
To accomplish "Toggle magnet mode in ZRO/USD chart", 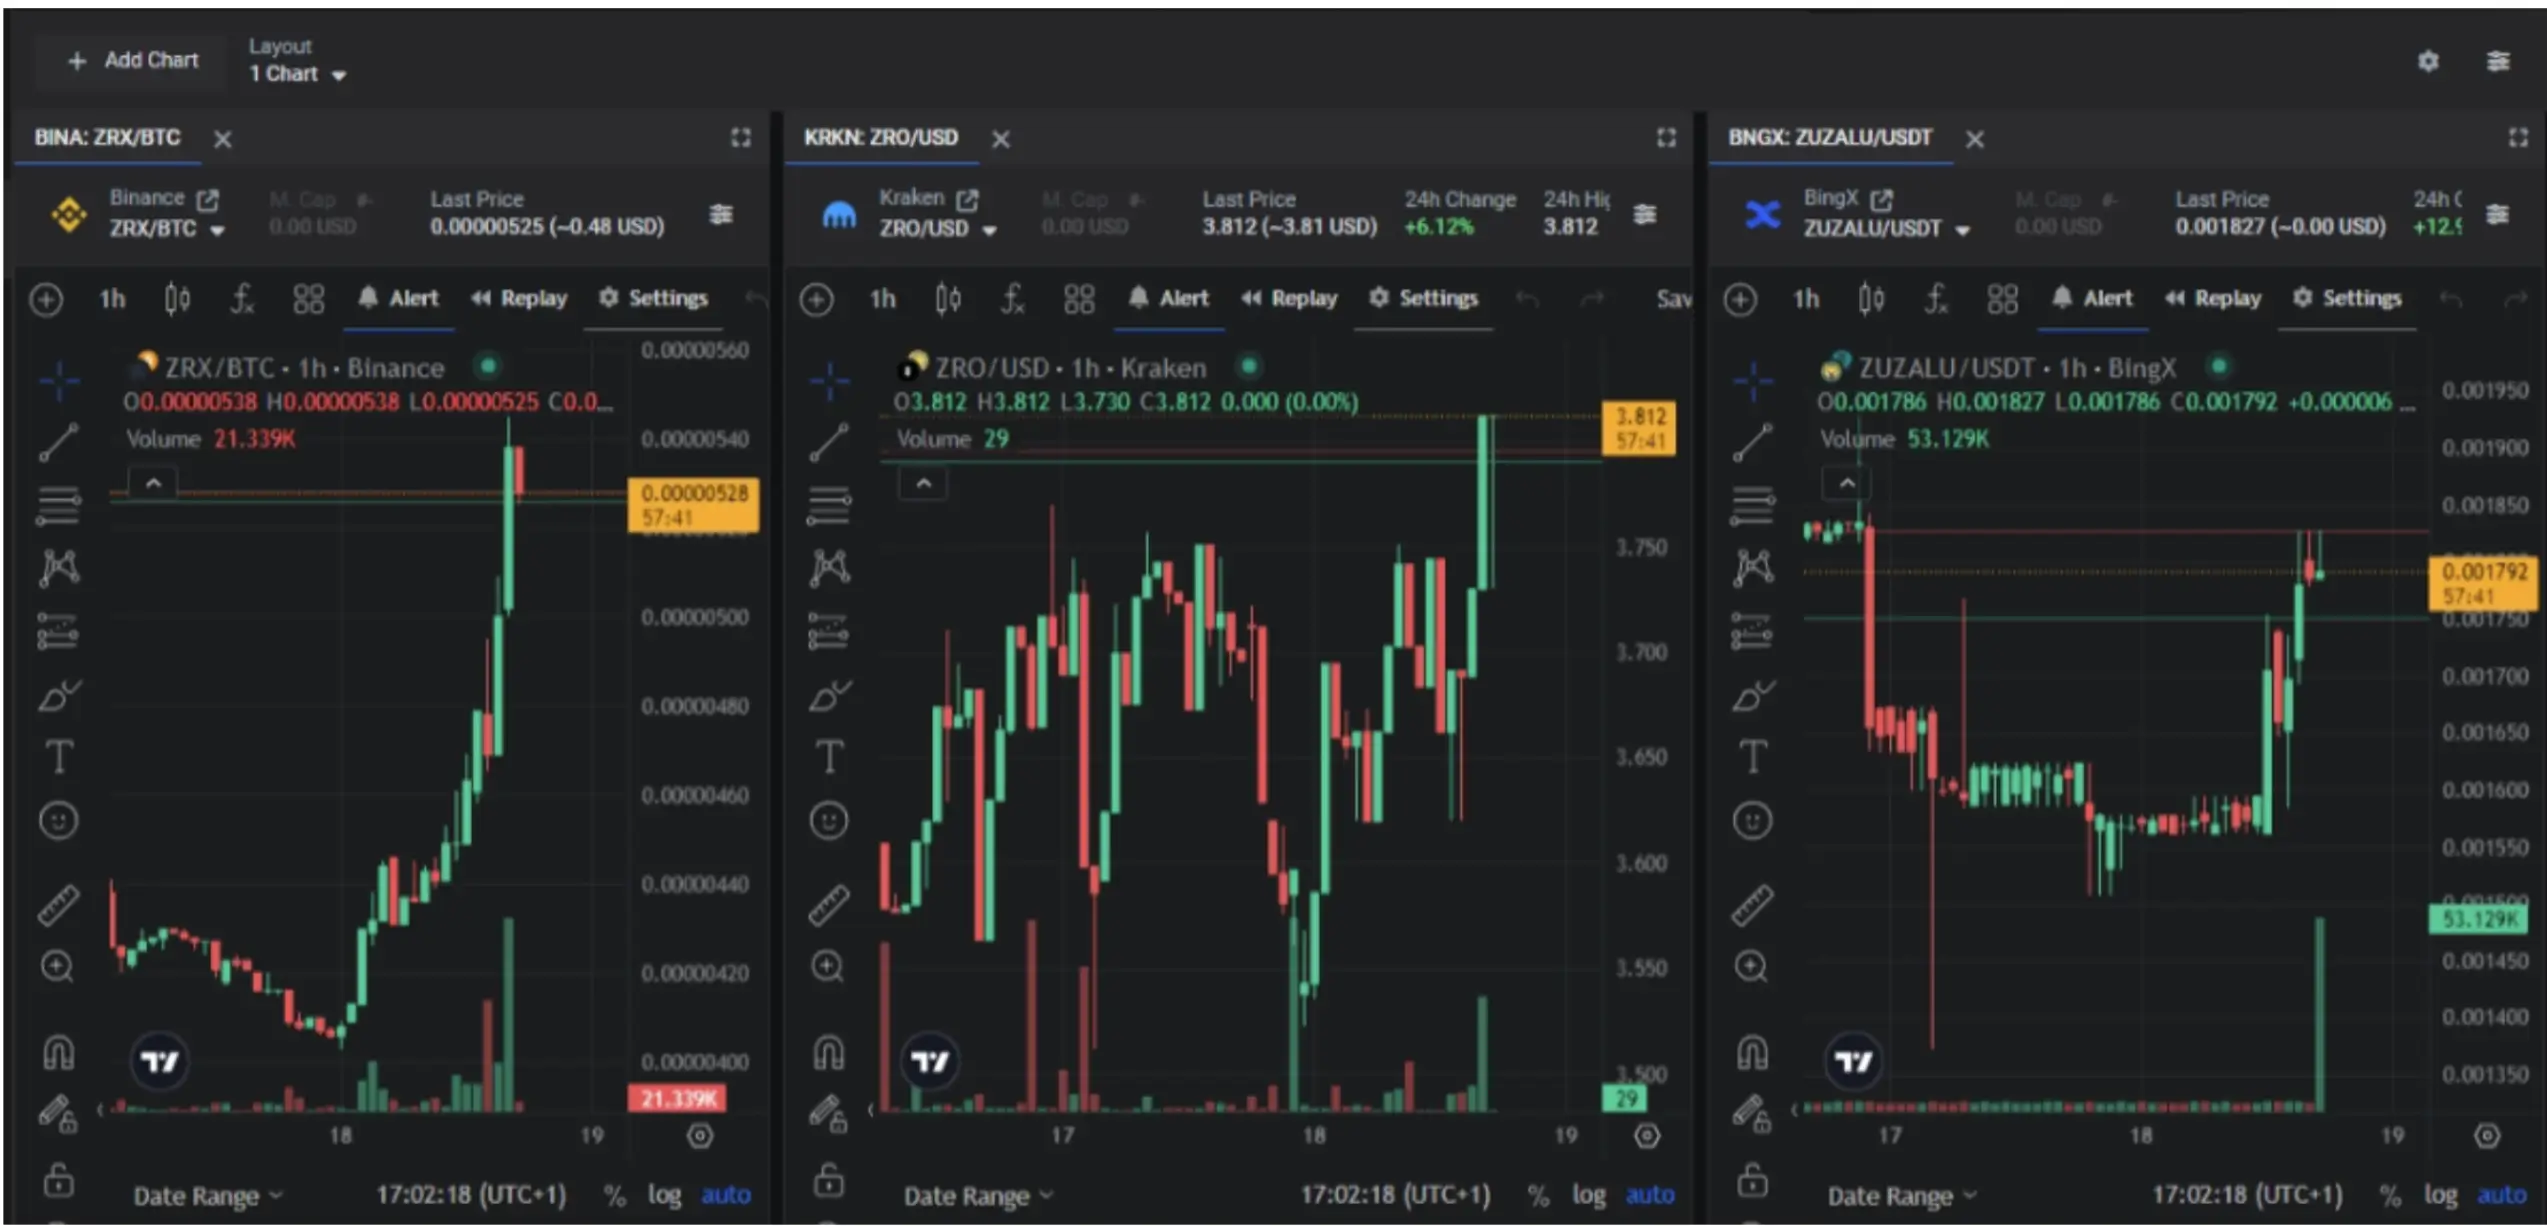I will pyautogui.click(x=829, y=1052).
